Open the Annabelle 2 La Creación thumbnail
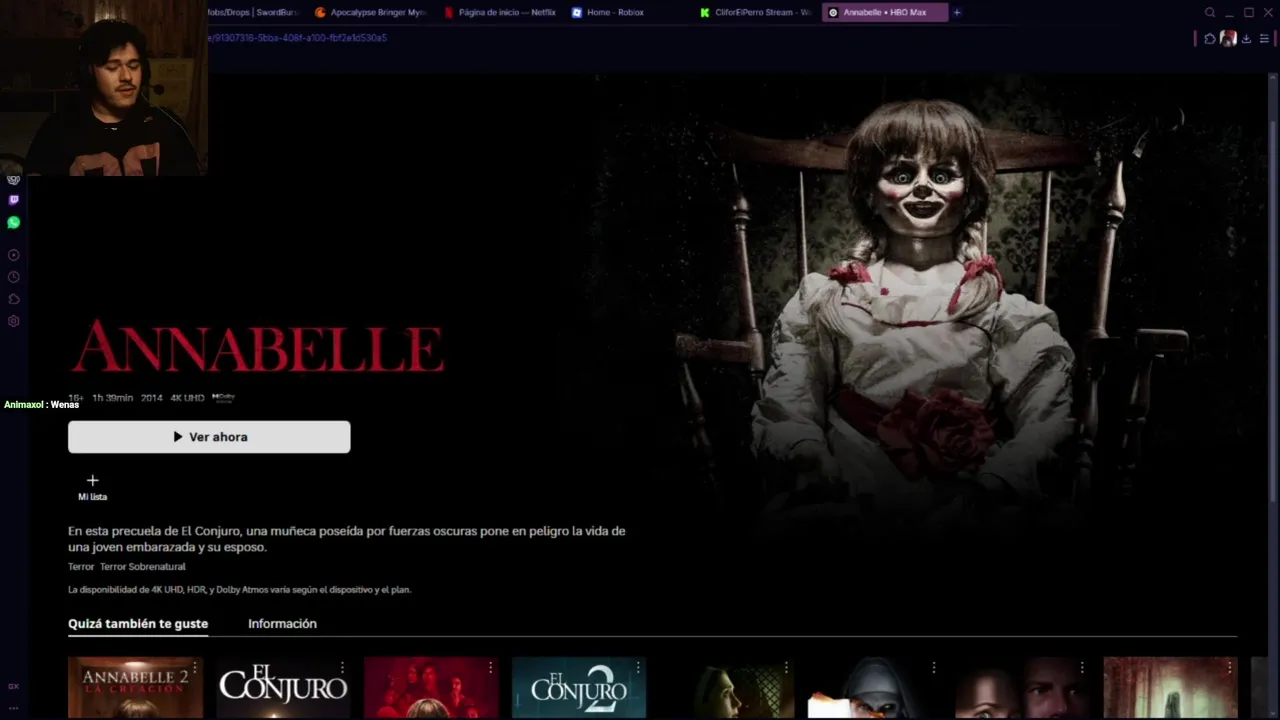The width and height of the screenshot is (1280, 720). coord(135,688)
